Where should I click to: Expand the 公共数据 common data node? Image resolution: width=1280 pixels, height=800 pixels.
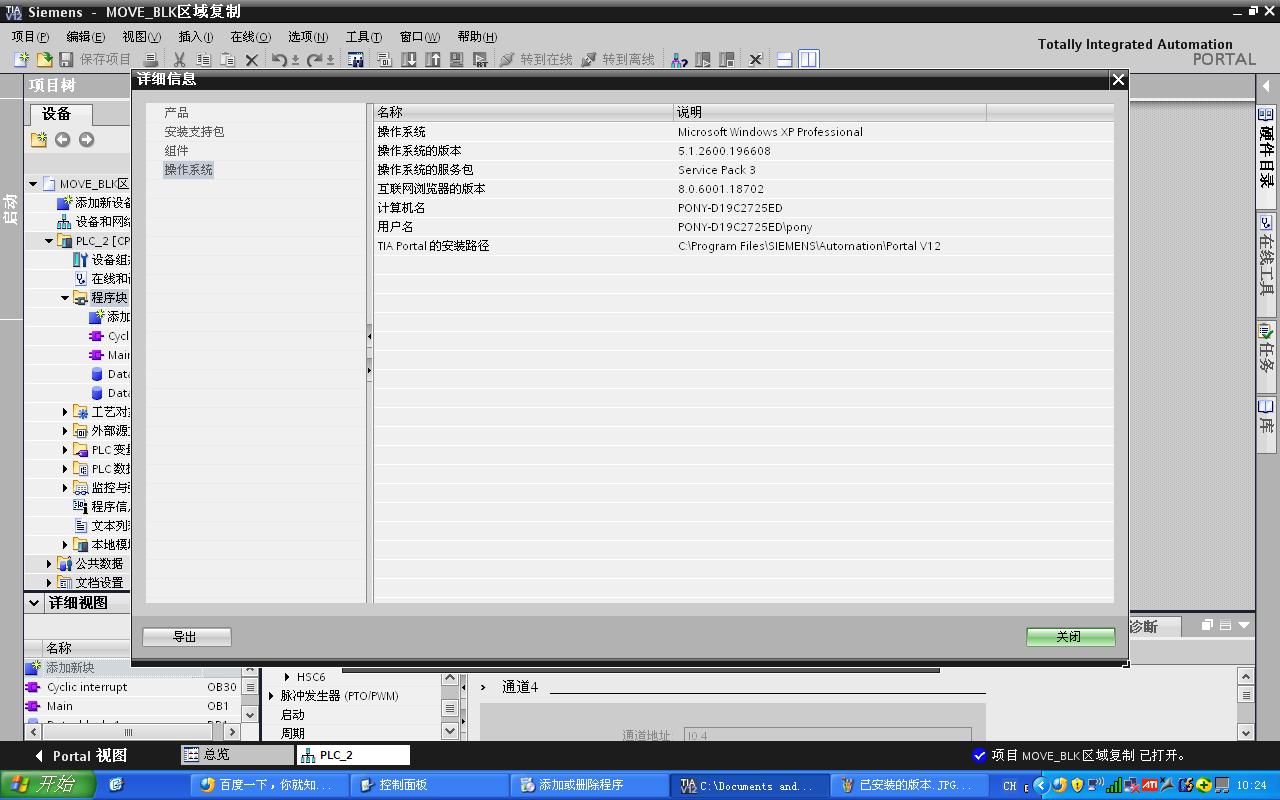tap(49, 564)
